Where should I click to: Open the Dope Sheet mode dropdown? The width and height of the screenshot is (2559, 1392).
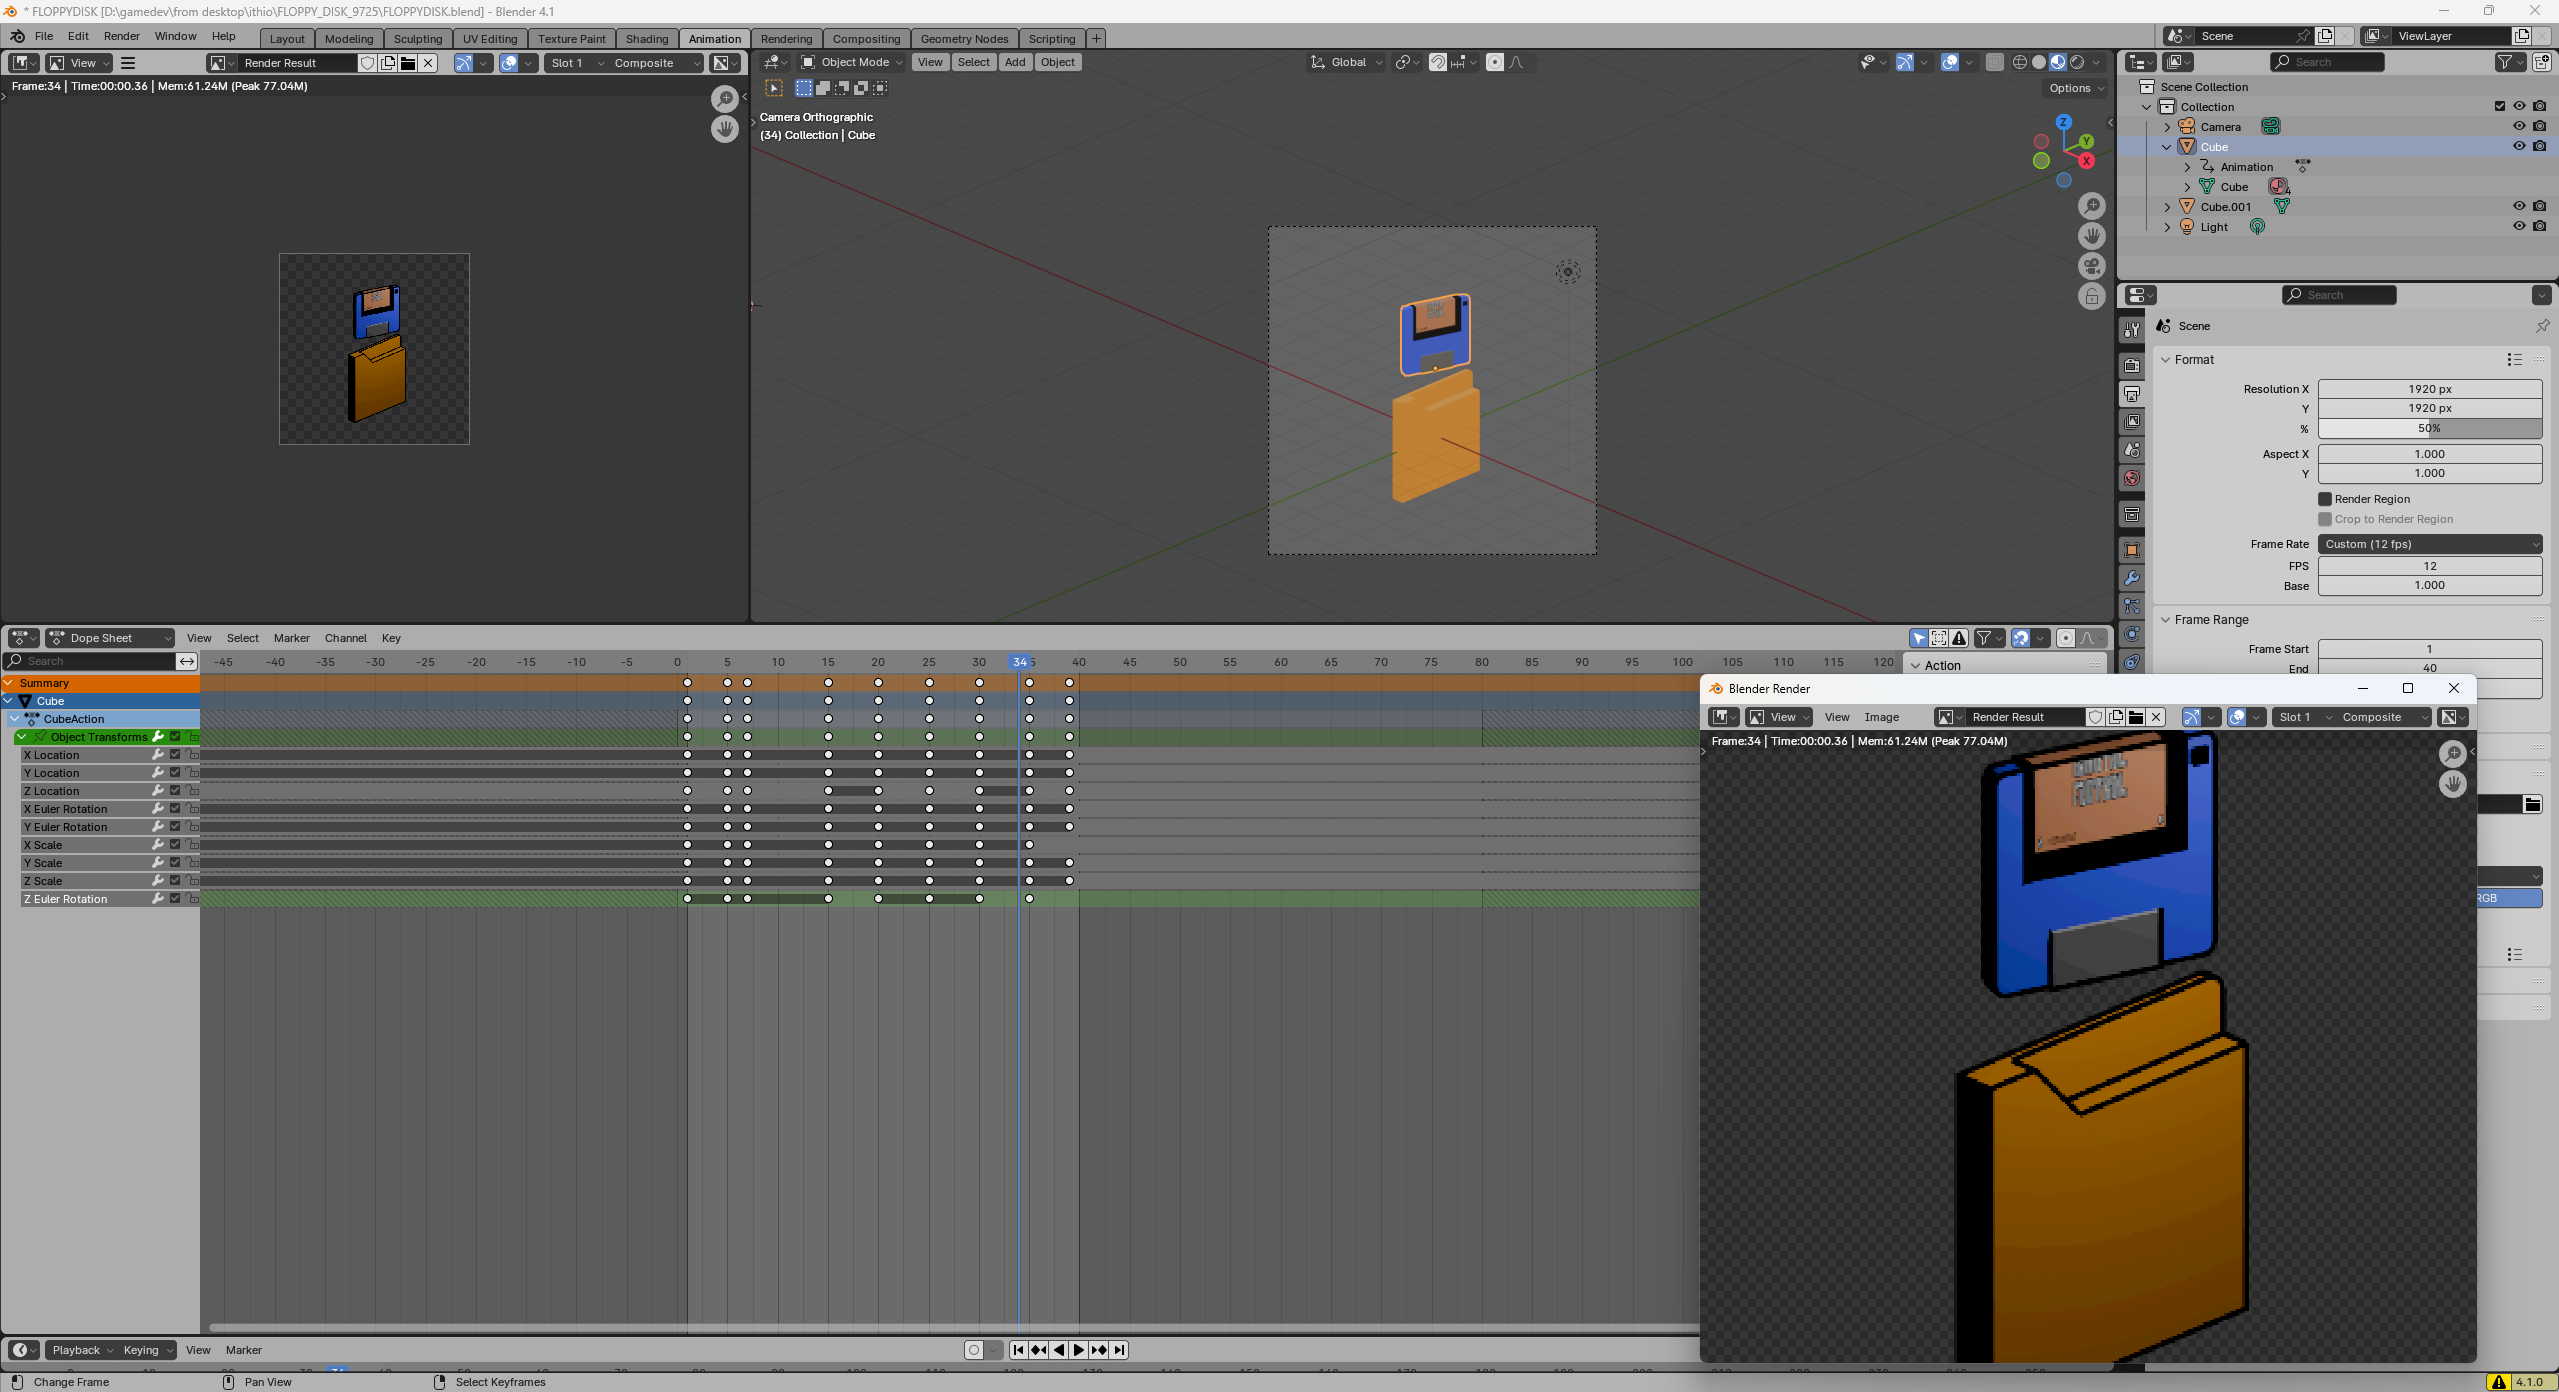(x=110, y=638)
